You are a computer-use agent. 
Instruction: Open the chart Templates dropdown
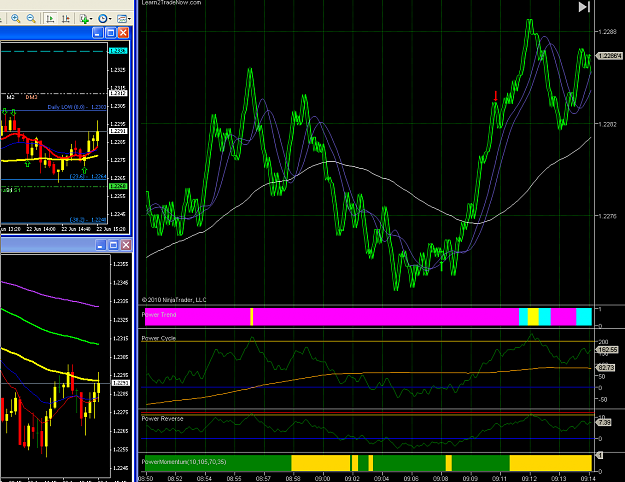pyautogui.click(x=124, y=19)
